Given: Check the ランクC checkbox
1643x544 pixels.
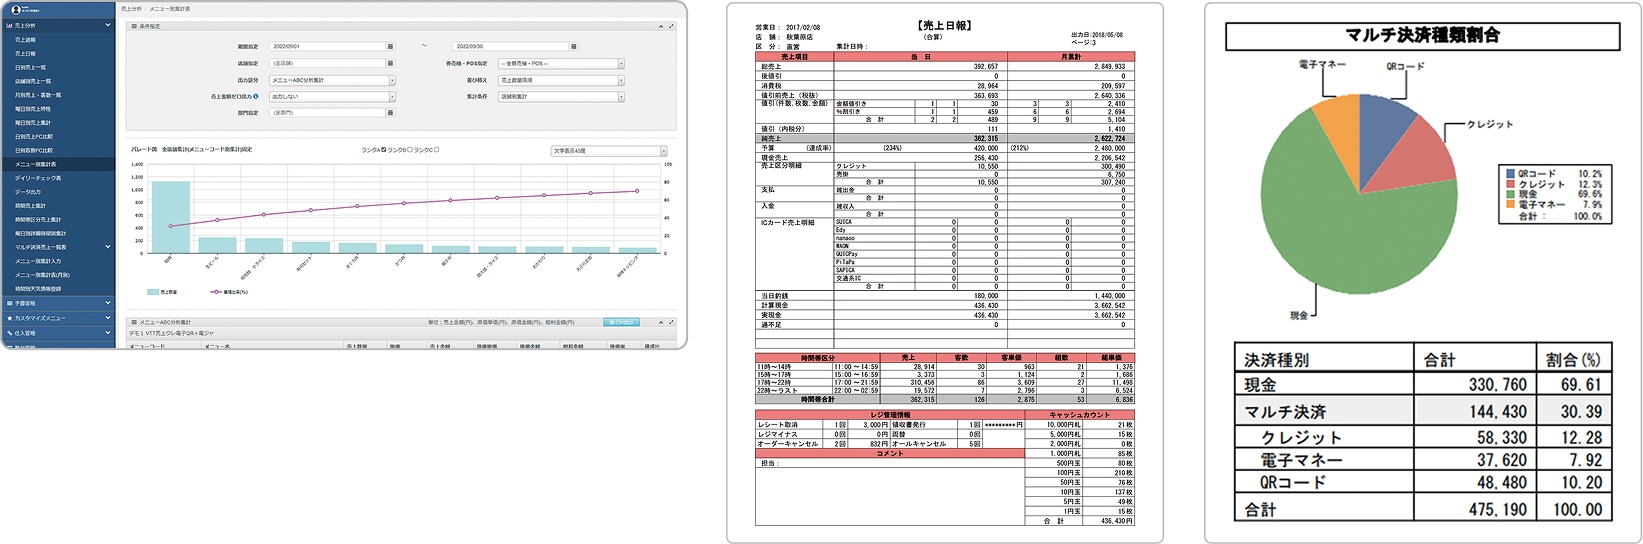Looking at the screenshot, I should coord(436,150).
